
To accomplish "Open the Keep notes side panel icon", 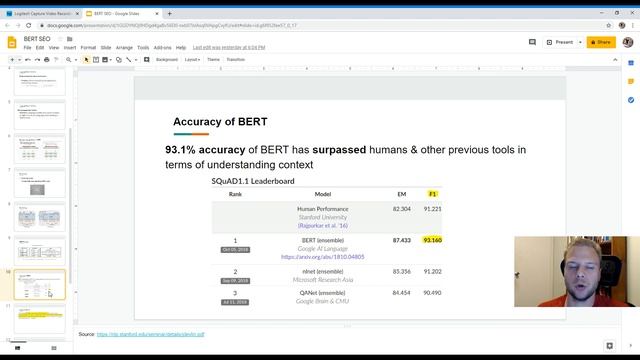I will coord(631,82).
